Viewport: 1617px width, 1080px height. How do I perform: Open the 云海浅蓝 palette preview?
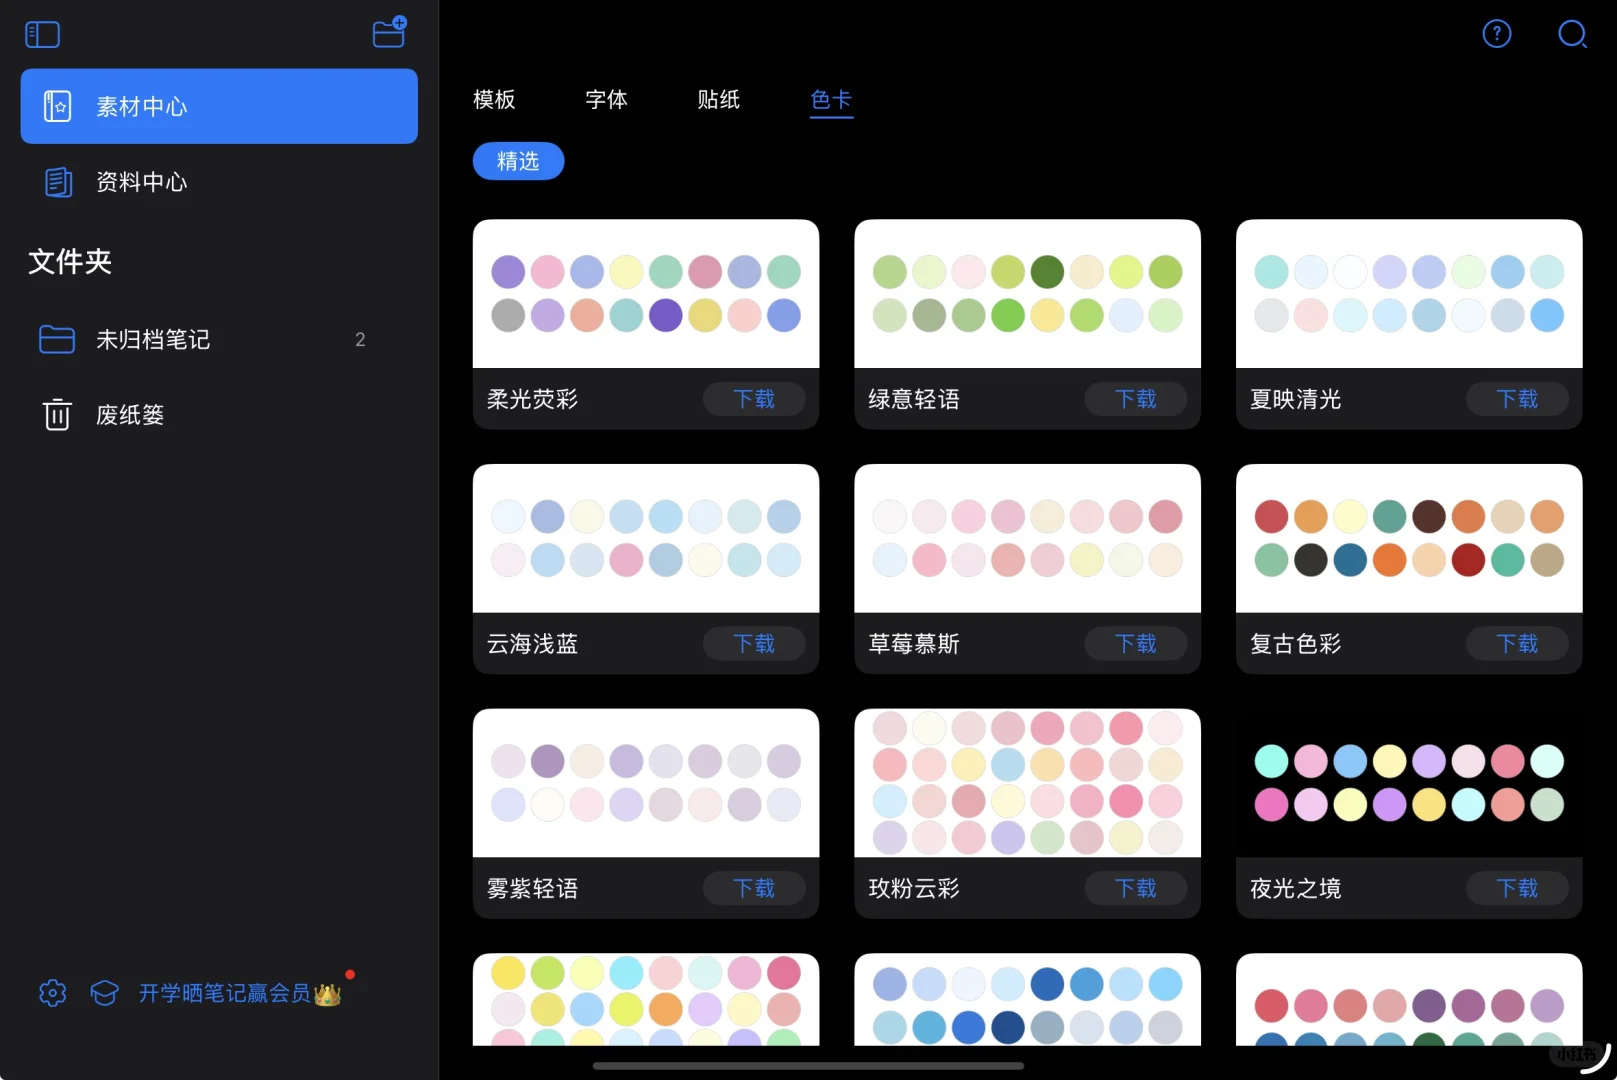point(646,538)
